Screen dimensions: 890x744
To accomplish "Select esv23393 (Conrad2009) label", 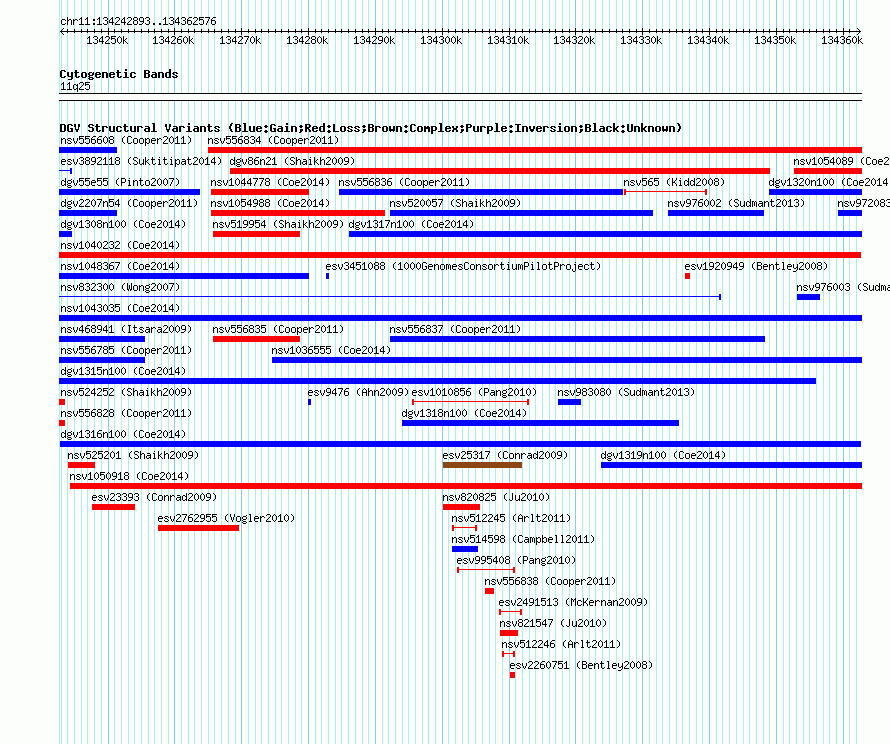I will 154,497.
